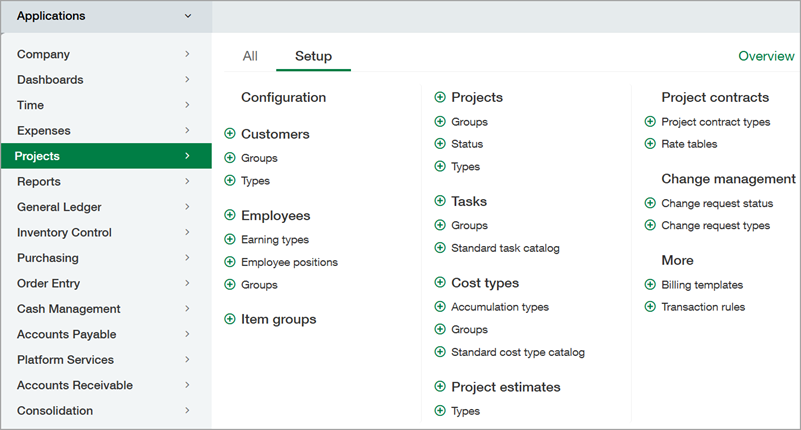Expand the General Ledger submenu chevron

click(187, 207)
